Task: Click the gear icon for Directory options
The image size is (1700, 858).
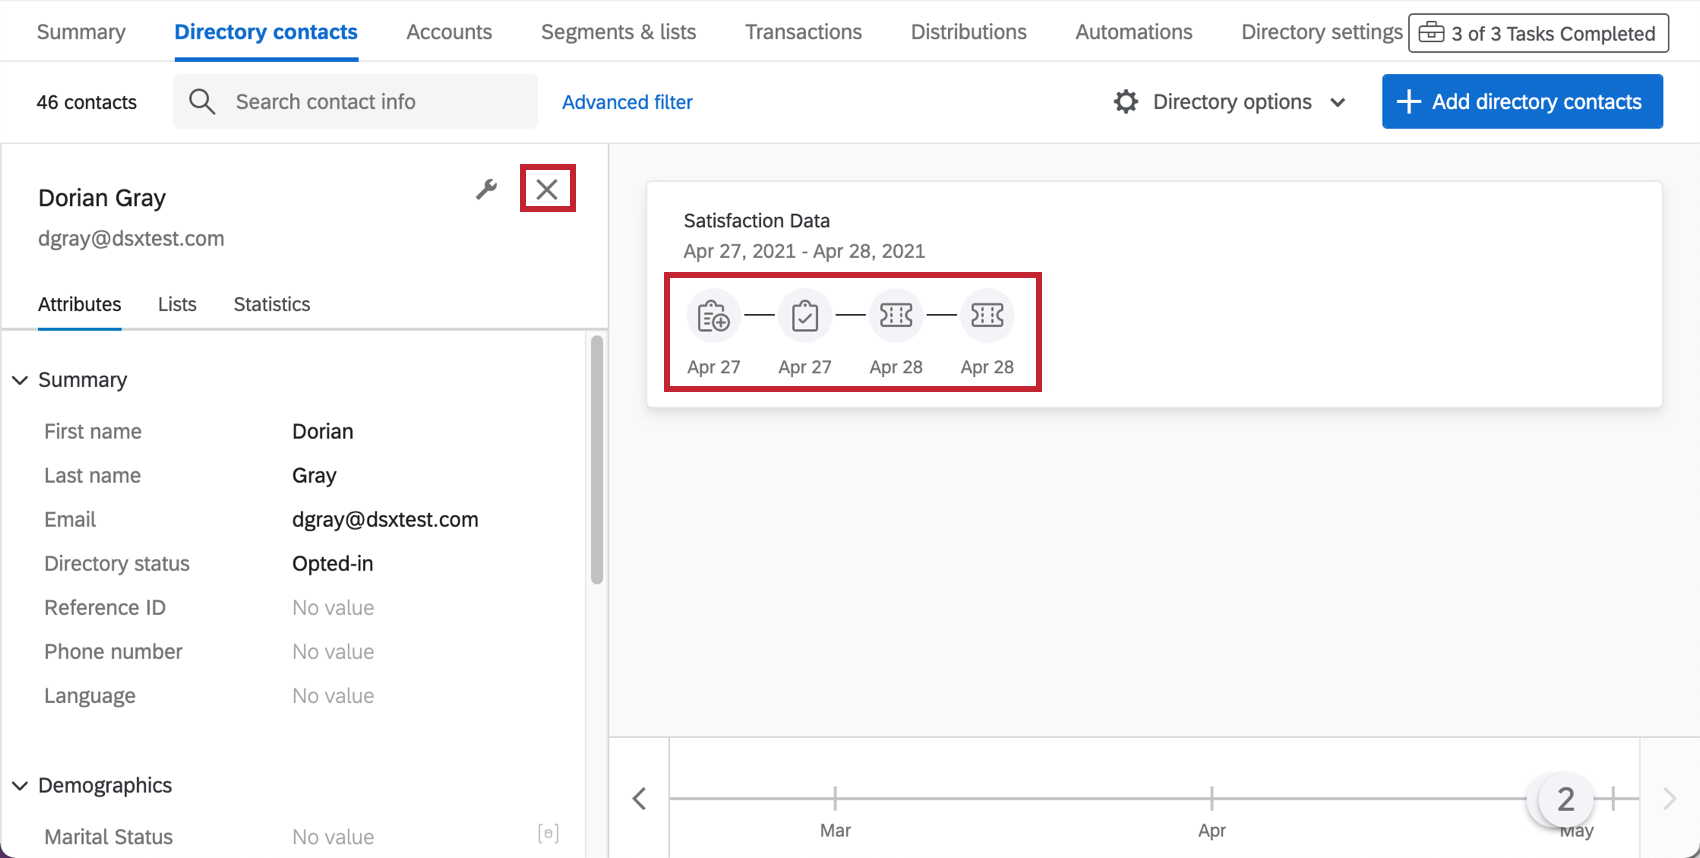Action: tap(1126, 102)
